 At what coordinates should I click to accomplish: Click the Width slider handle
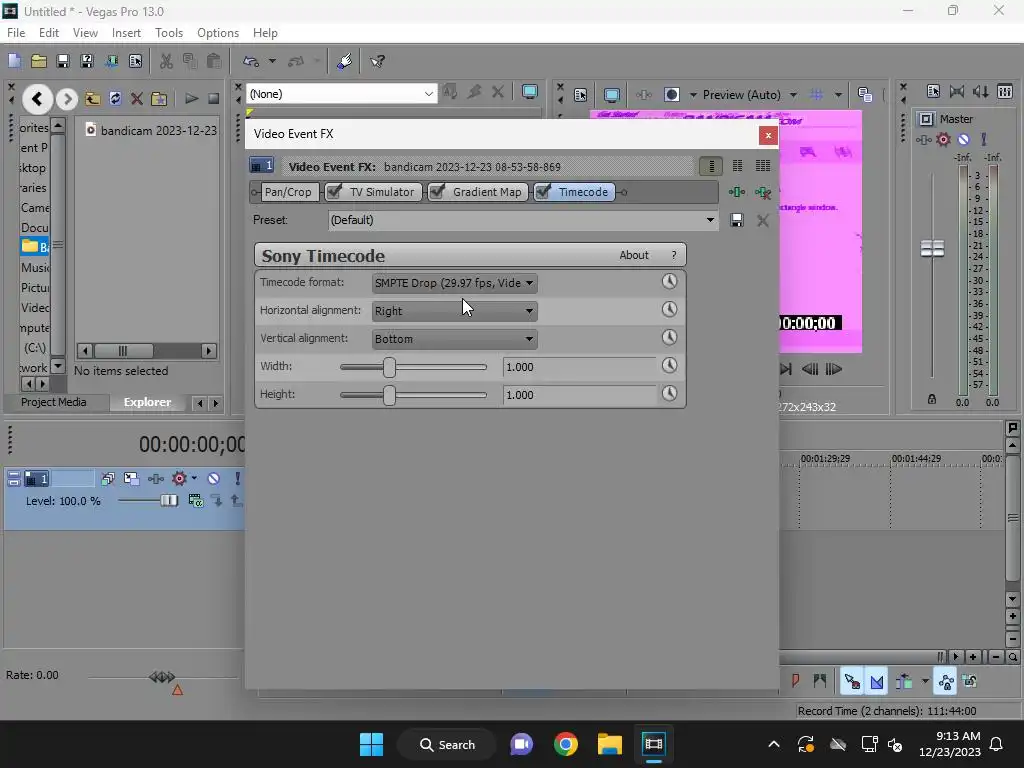389,367
